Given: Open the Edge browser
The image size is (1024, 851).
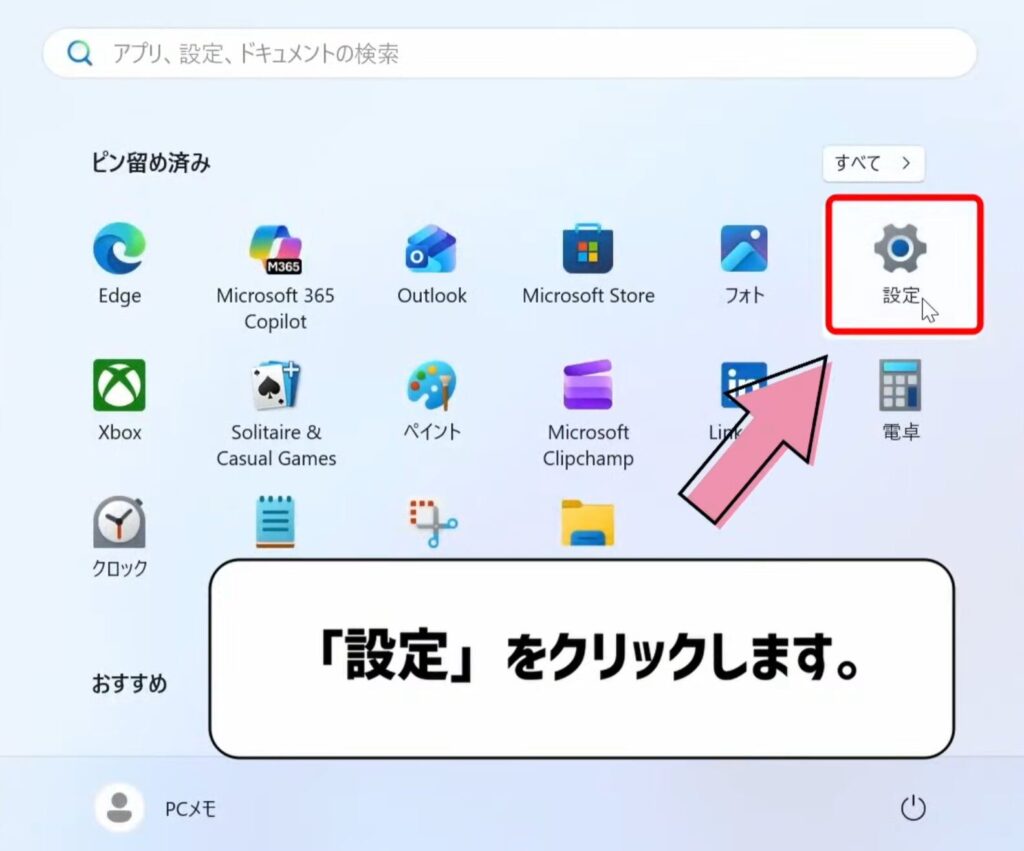Looking at the screenshot, I should [x=118, y=250].
